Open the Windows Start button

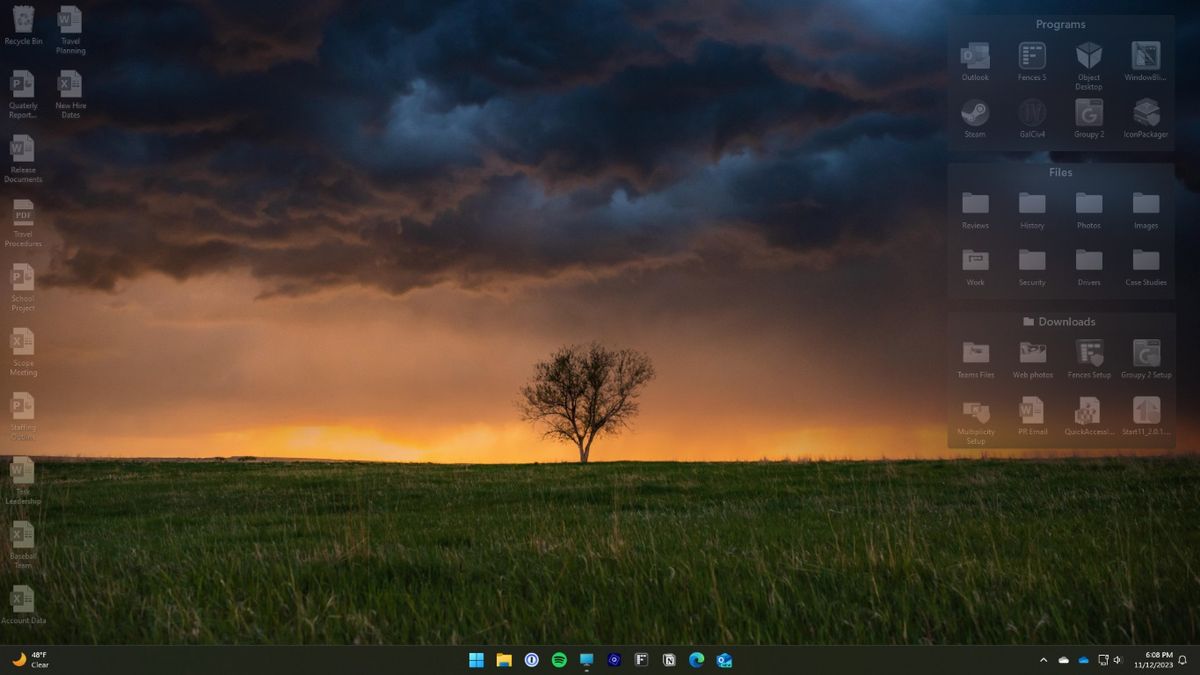[x=477, y=660]
